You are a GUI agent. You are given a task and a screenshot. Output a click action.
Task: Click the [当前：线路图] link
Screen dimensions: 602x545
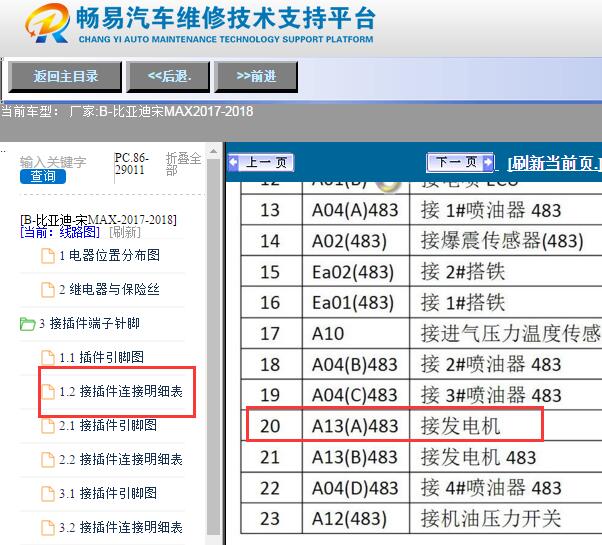tap(60, 232)
